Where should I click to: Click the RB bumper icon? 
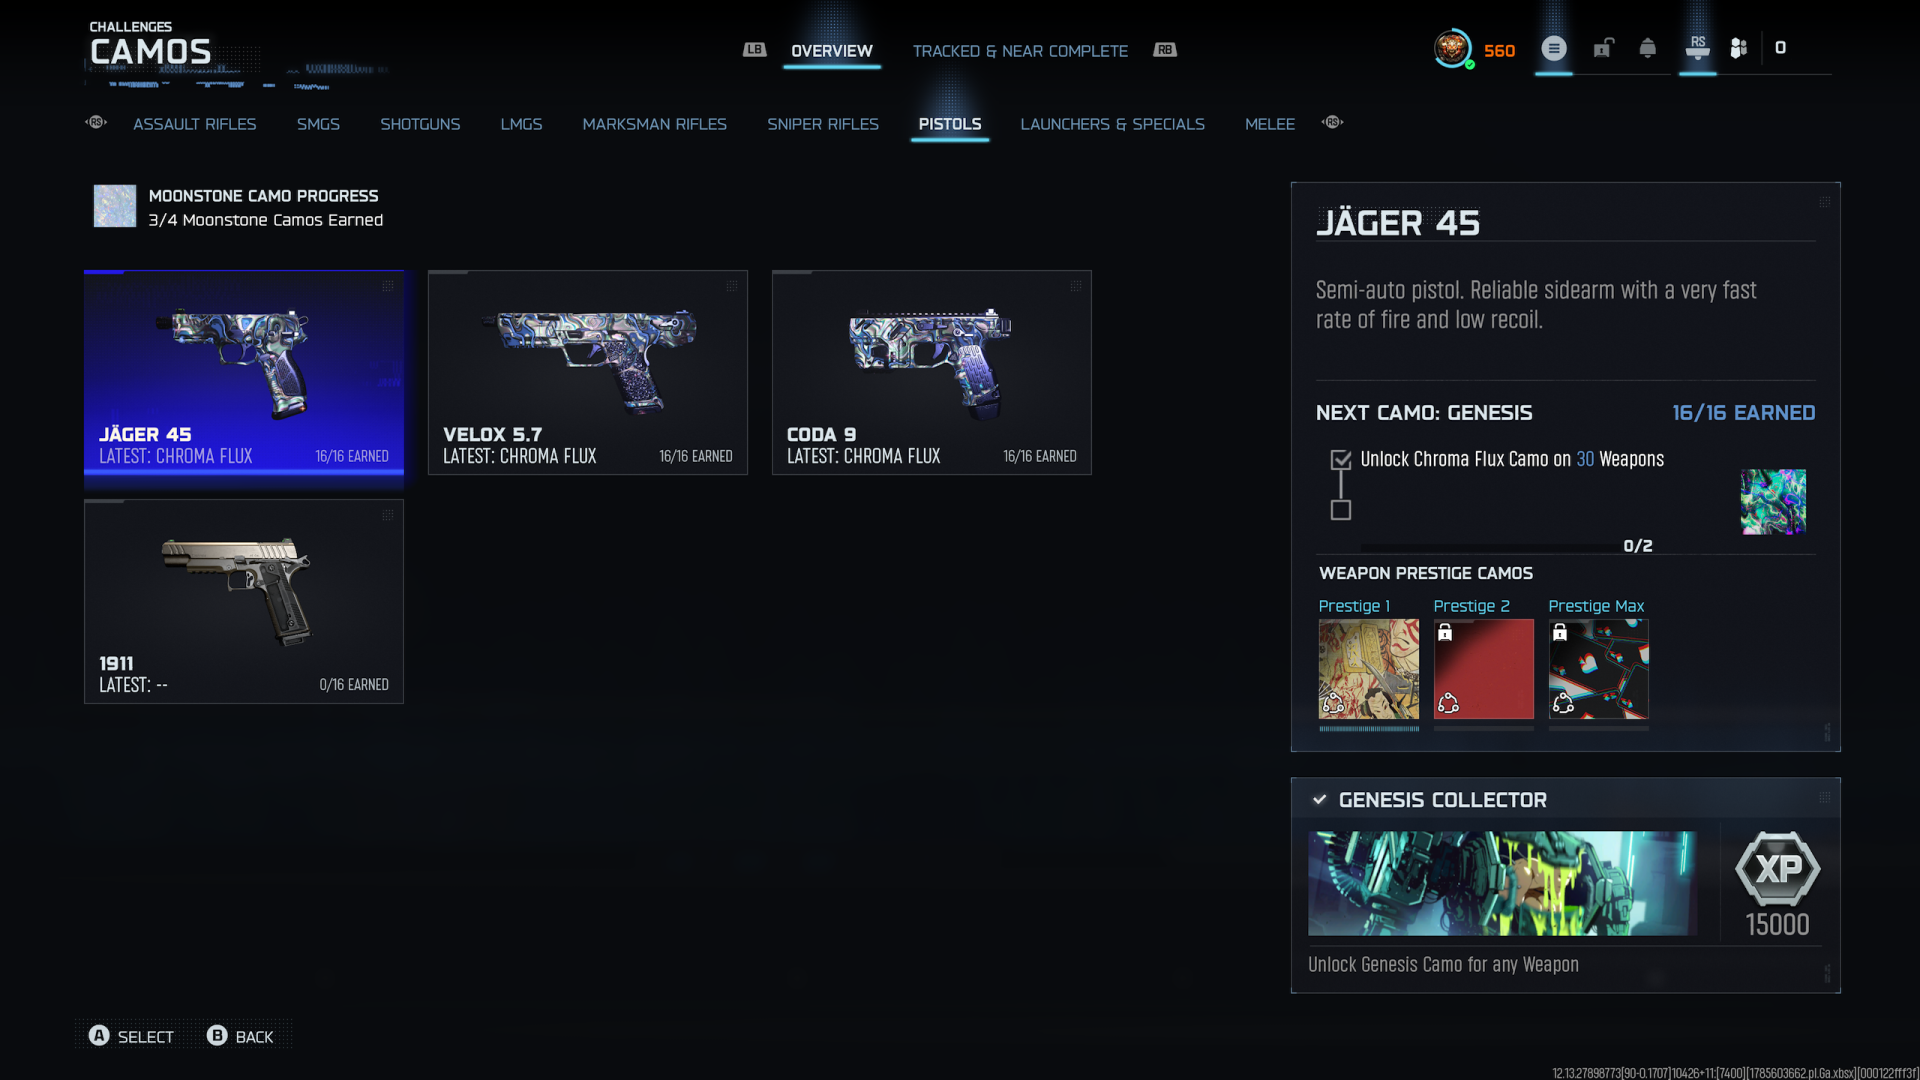[x=1165, y=50]
